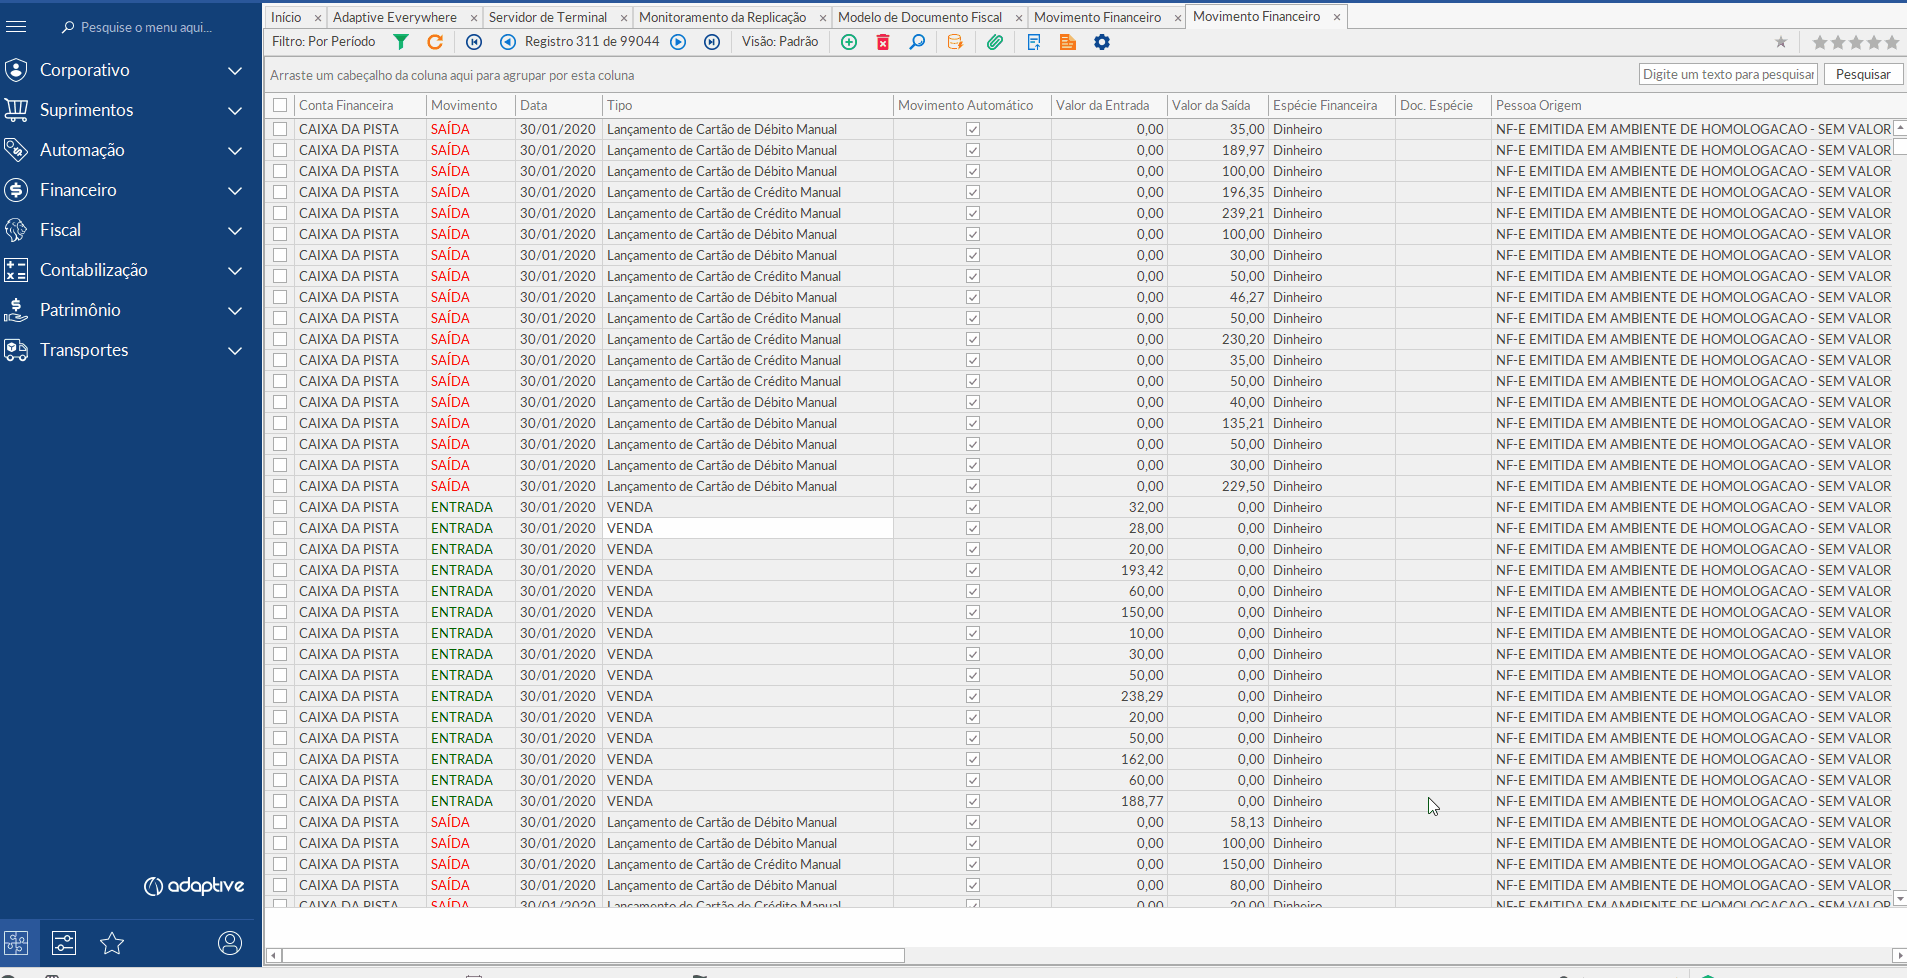Jump to last record button
1907x978 pixels.
712,42
